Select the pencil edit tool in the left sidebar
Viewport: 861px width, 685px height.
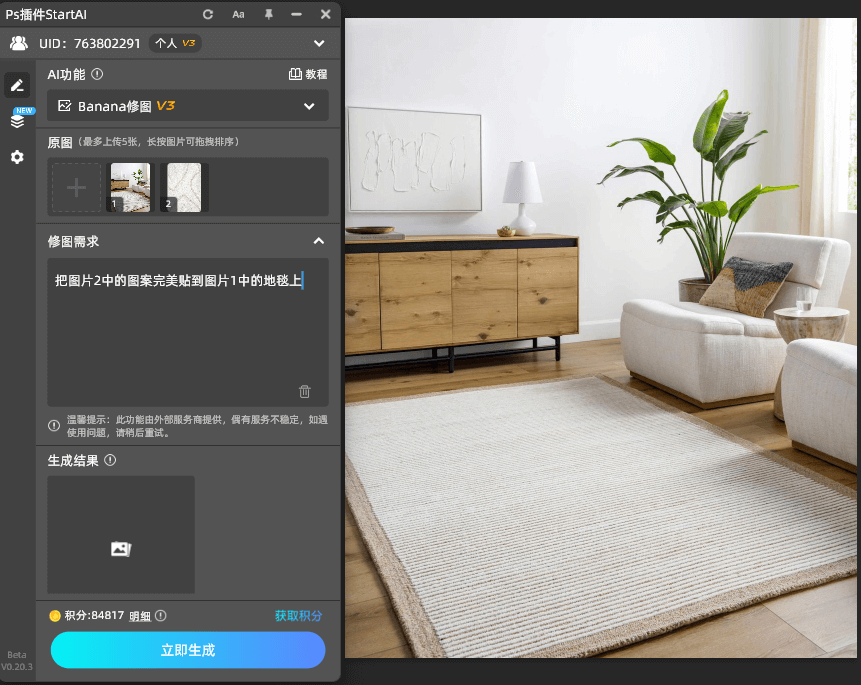(16, 85)
